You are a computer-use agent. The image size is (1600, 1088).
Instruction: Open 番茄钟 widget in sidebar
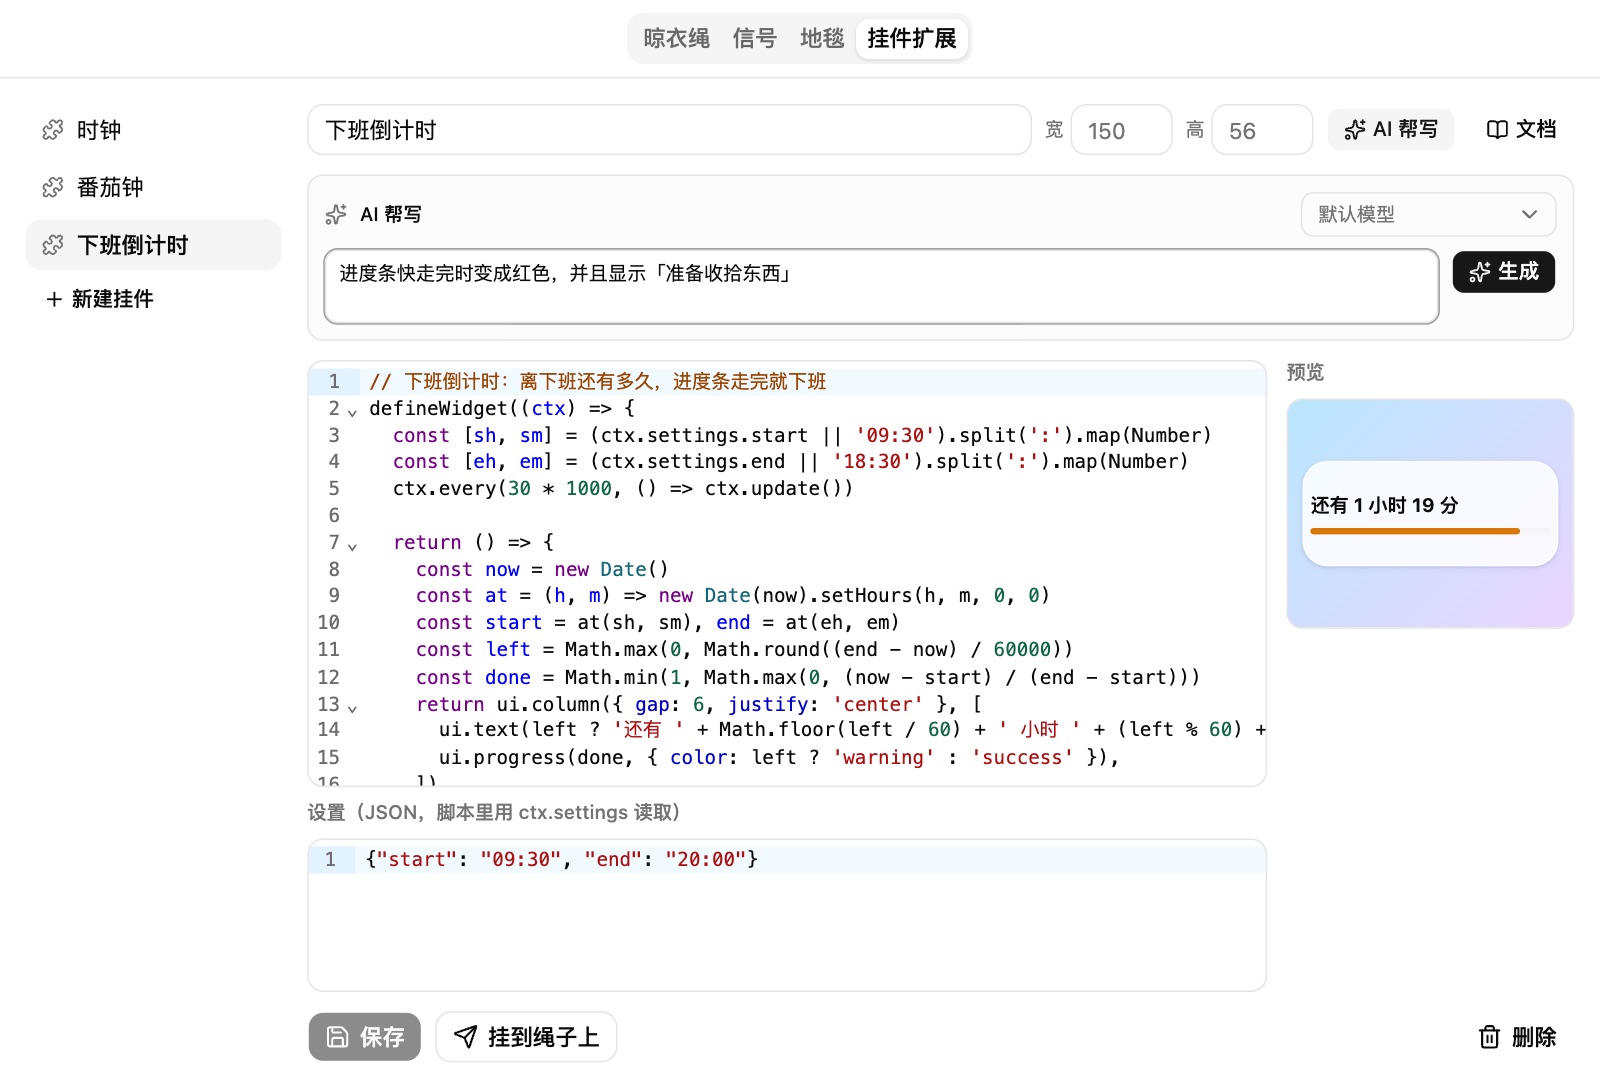tap(153, 187)
